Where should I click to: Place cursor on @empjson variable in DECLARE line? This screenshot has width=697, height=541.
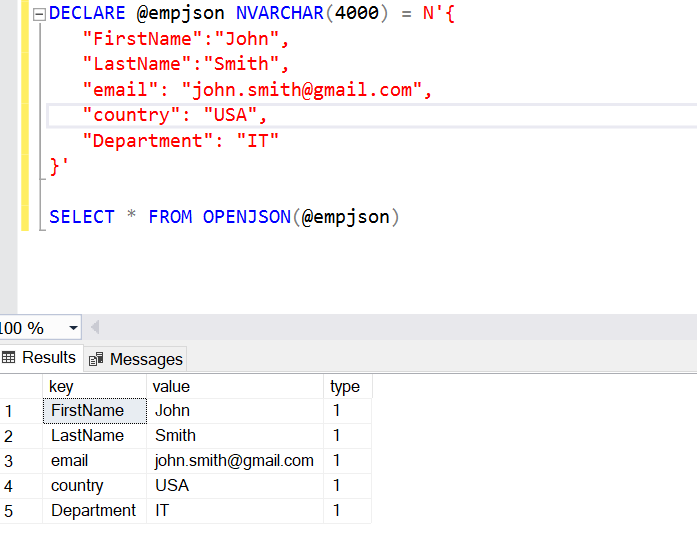coord(180,13)
